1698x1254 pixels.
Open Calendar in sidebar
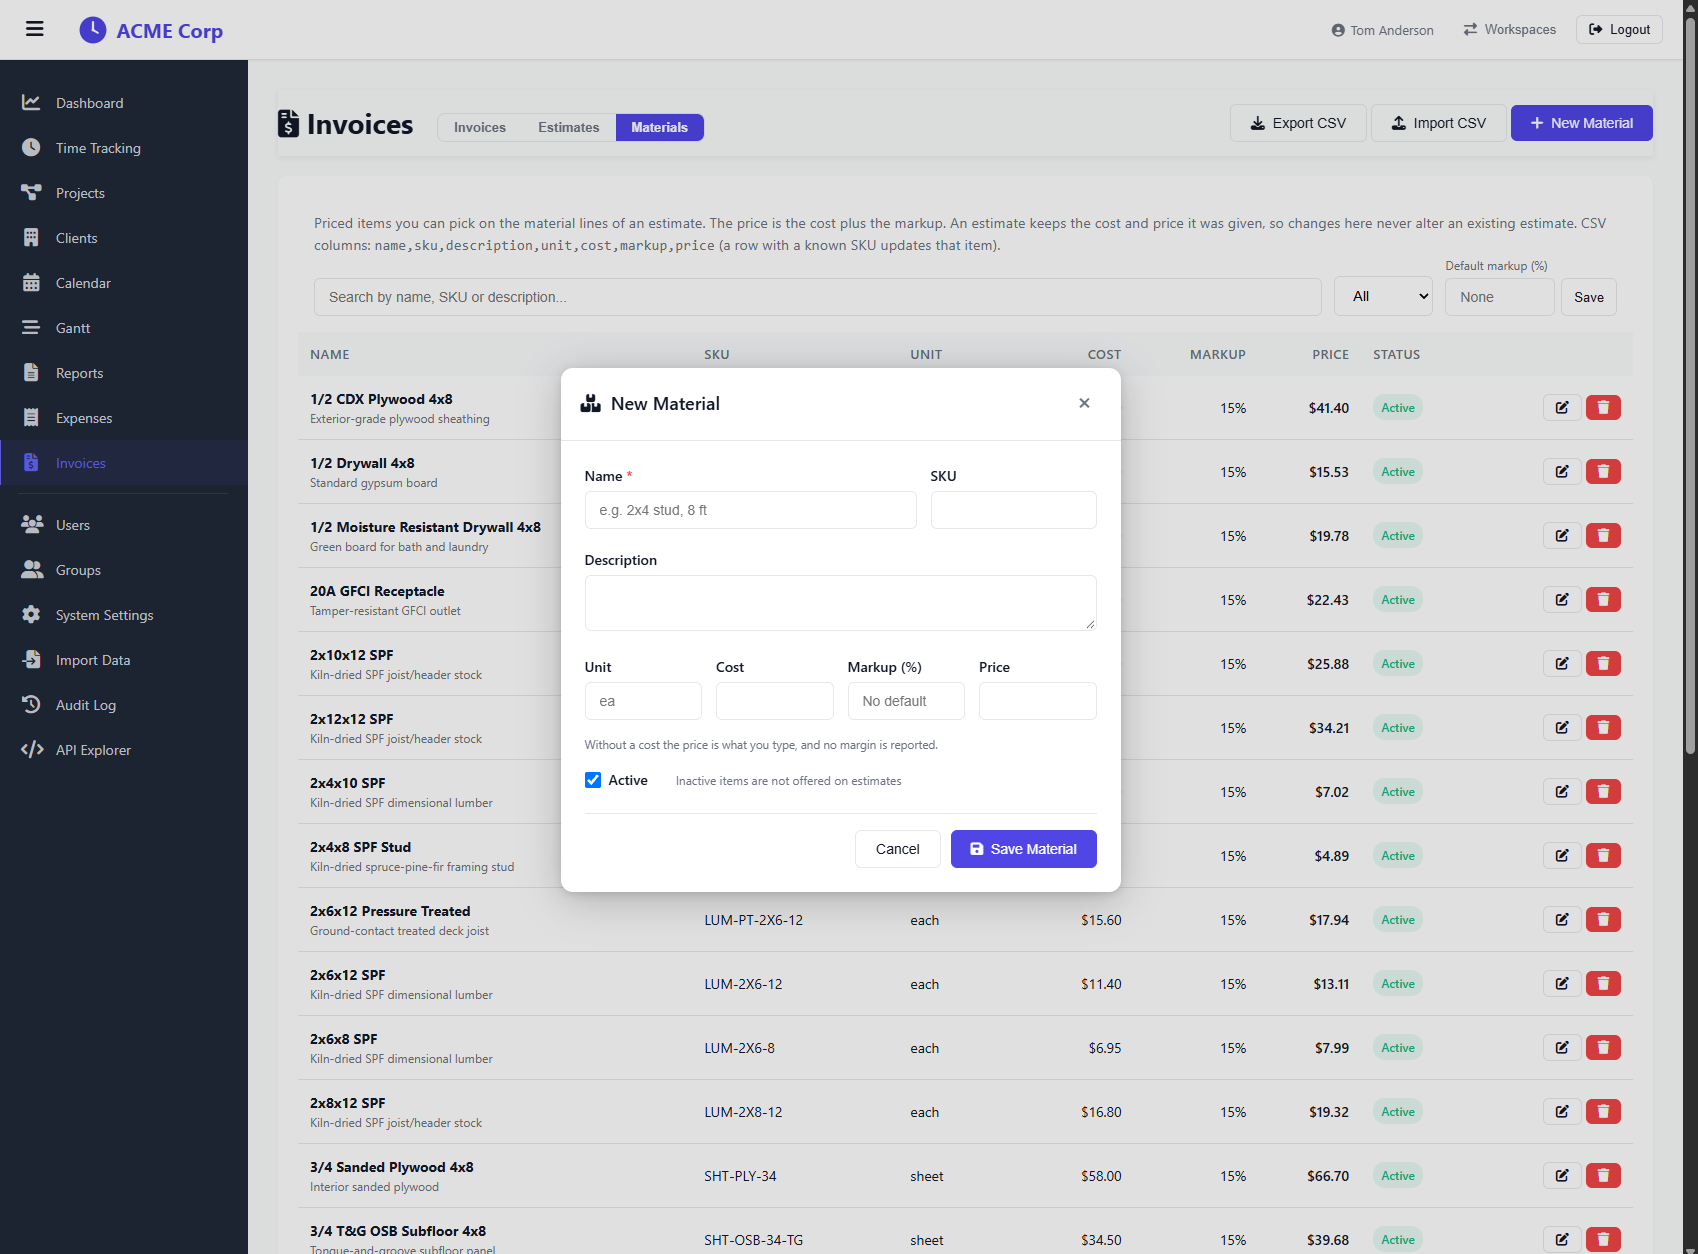(x=124, y=283)
